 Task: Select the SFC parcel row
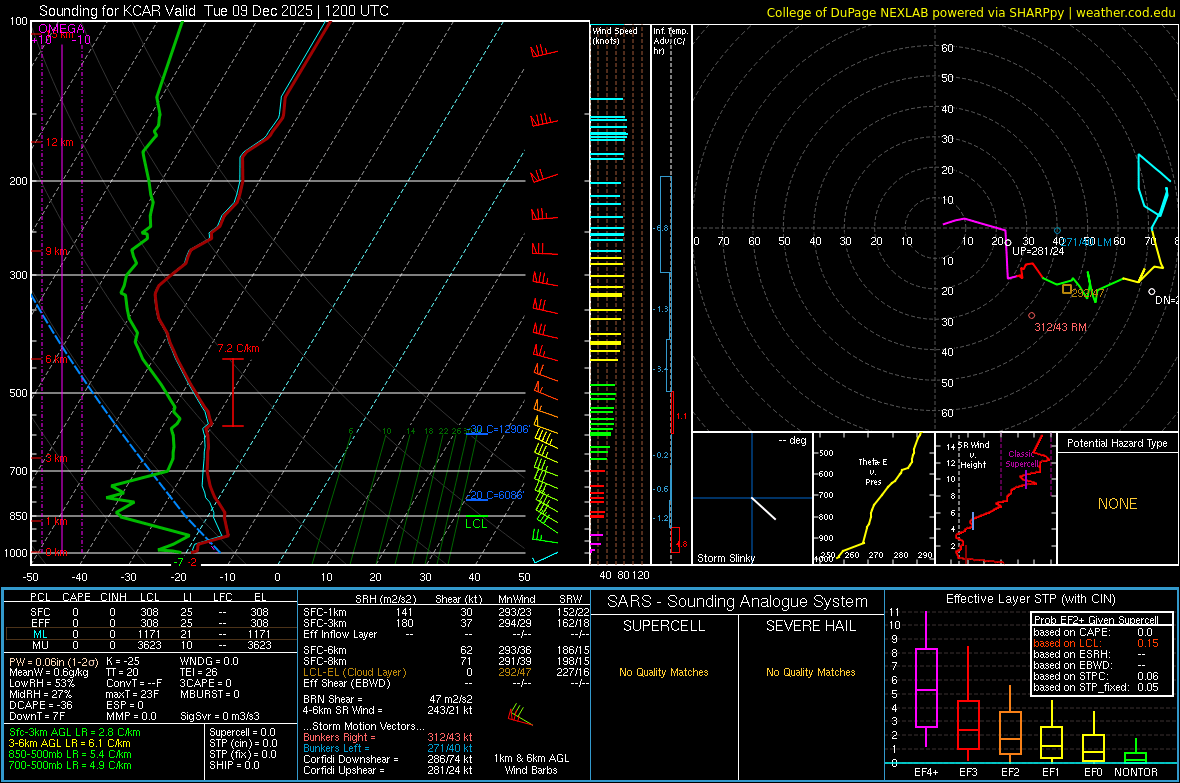(x=149, y=612)
